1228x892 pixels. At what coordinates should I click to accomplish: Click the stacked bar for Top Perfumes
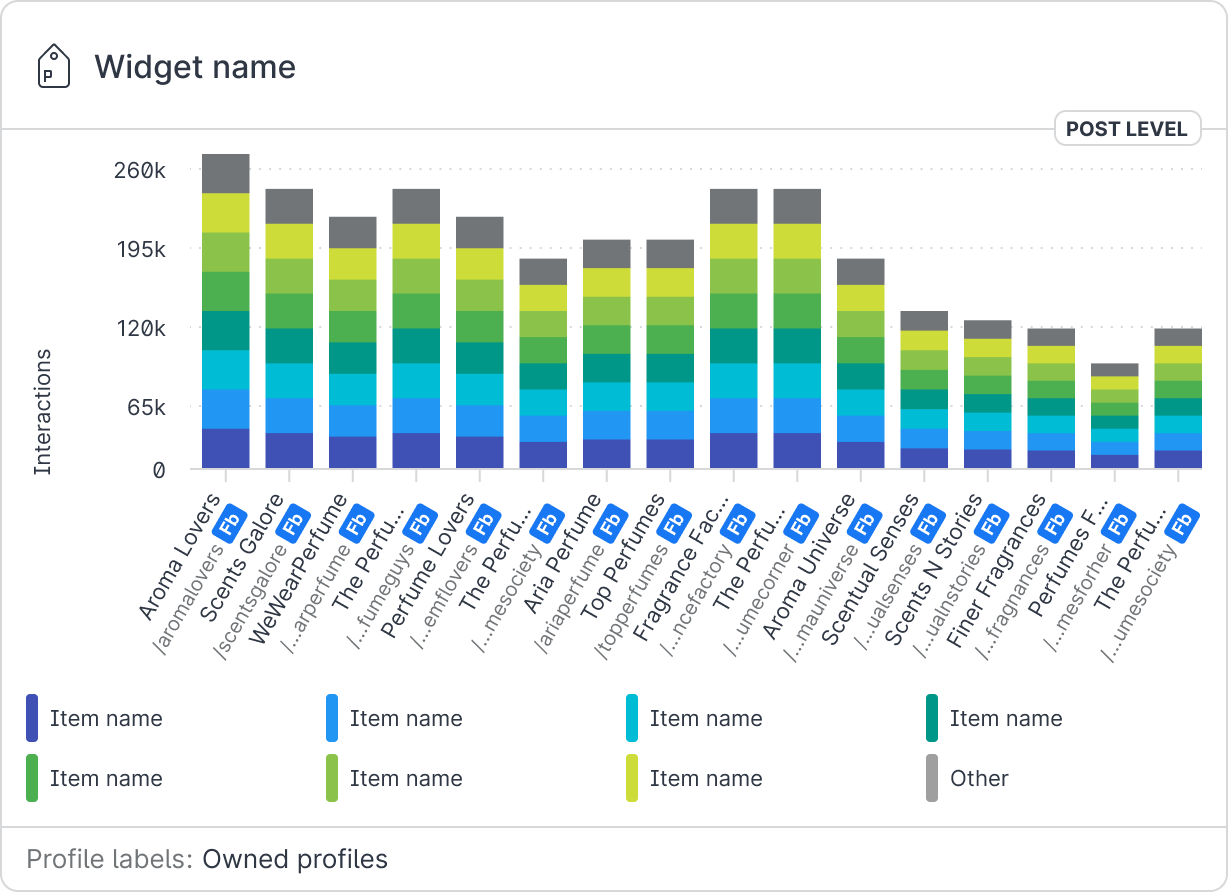pyautogui.click(x=670, y=354)
